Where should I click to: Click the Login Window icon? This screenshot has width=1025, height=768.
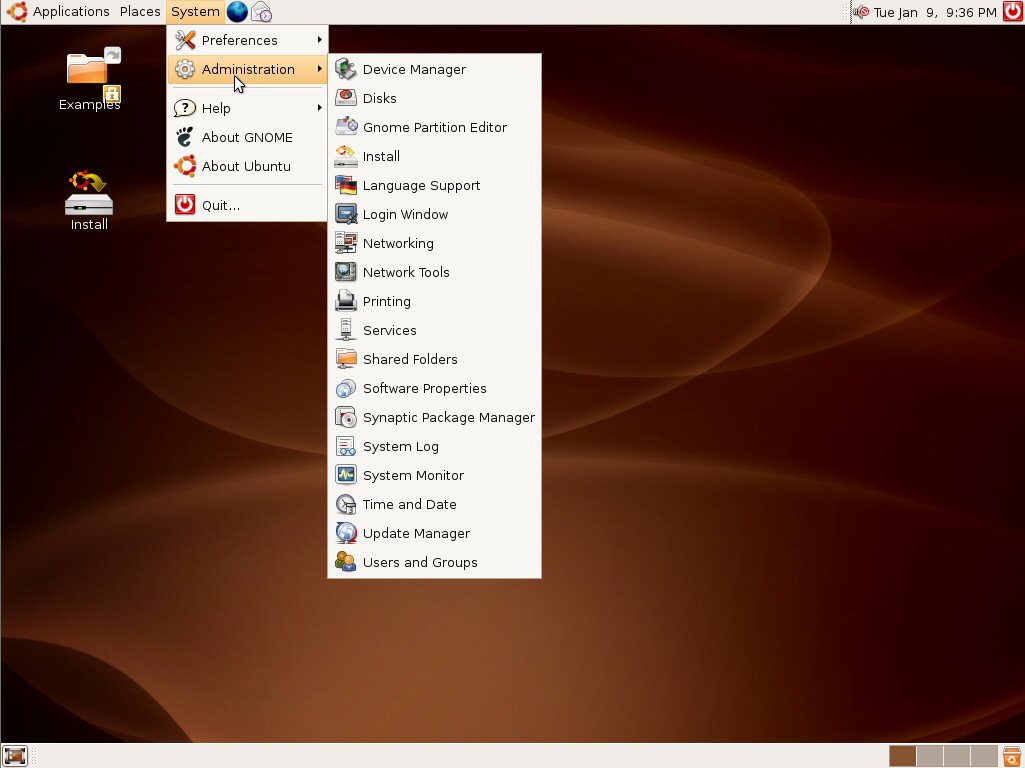tap(346, 214)
